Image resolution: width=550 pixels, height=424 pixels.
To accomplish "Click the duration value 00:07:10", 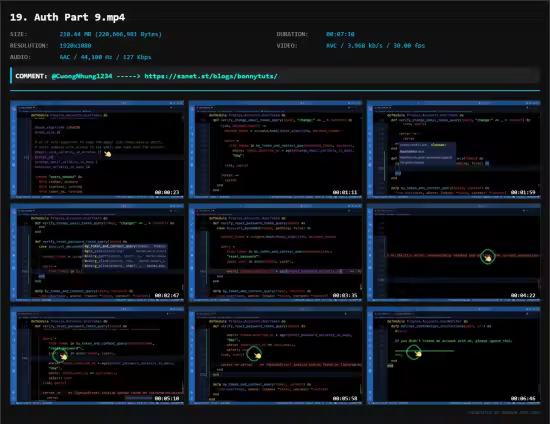I will (340, 34).
